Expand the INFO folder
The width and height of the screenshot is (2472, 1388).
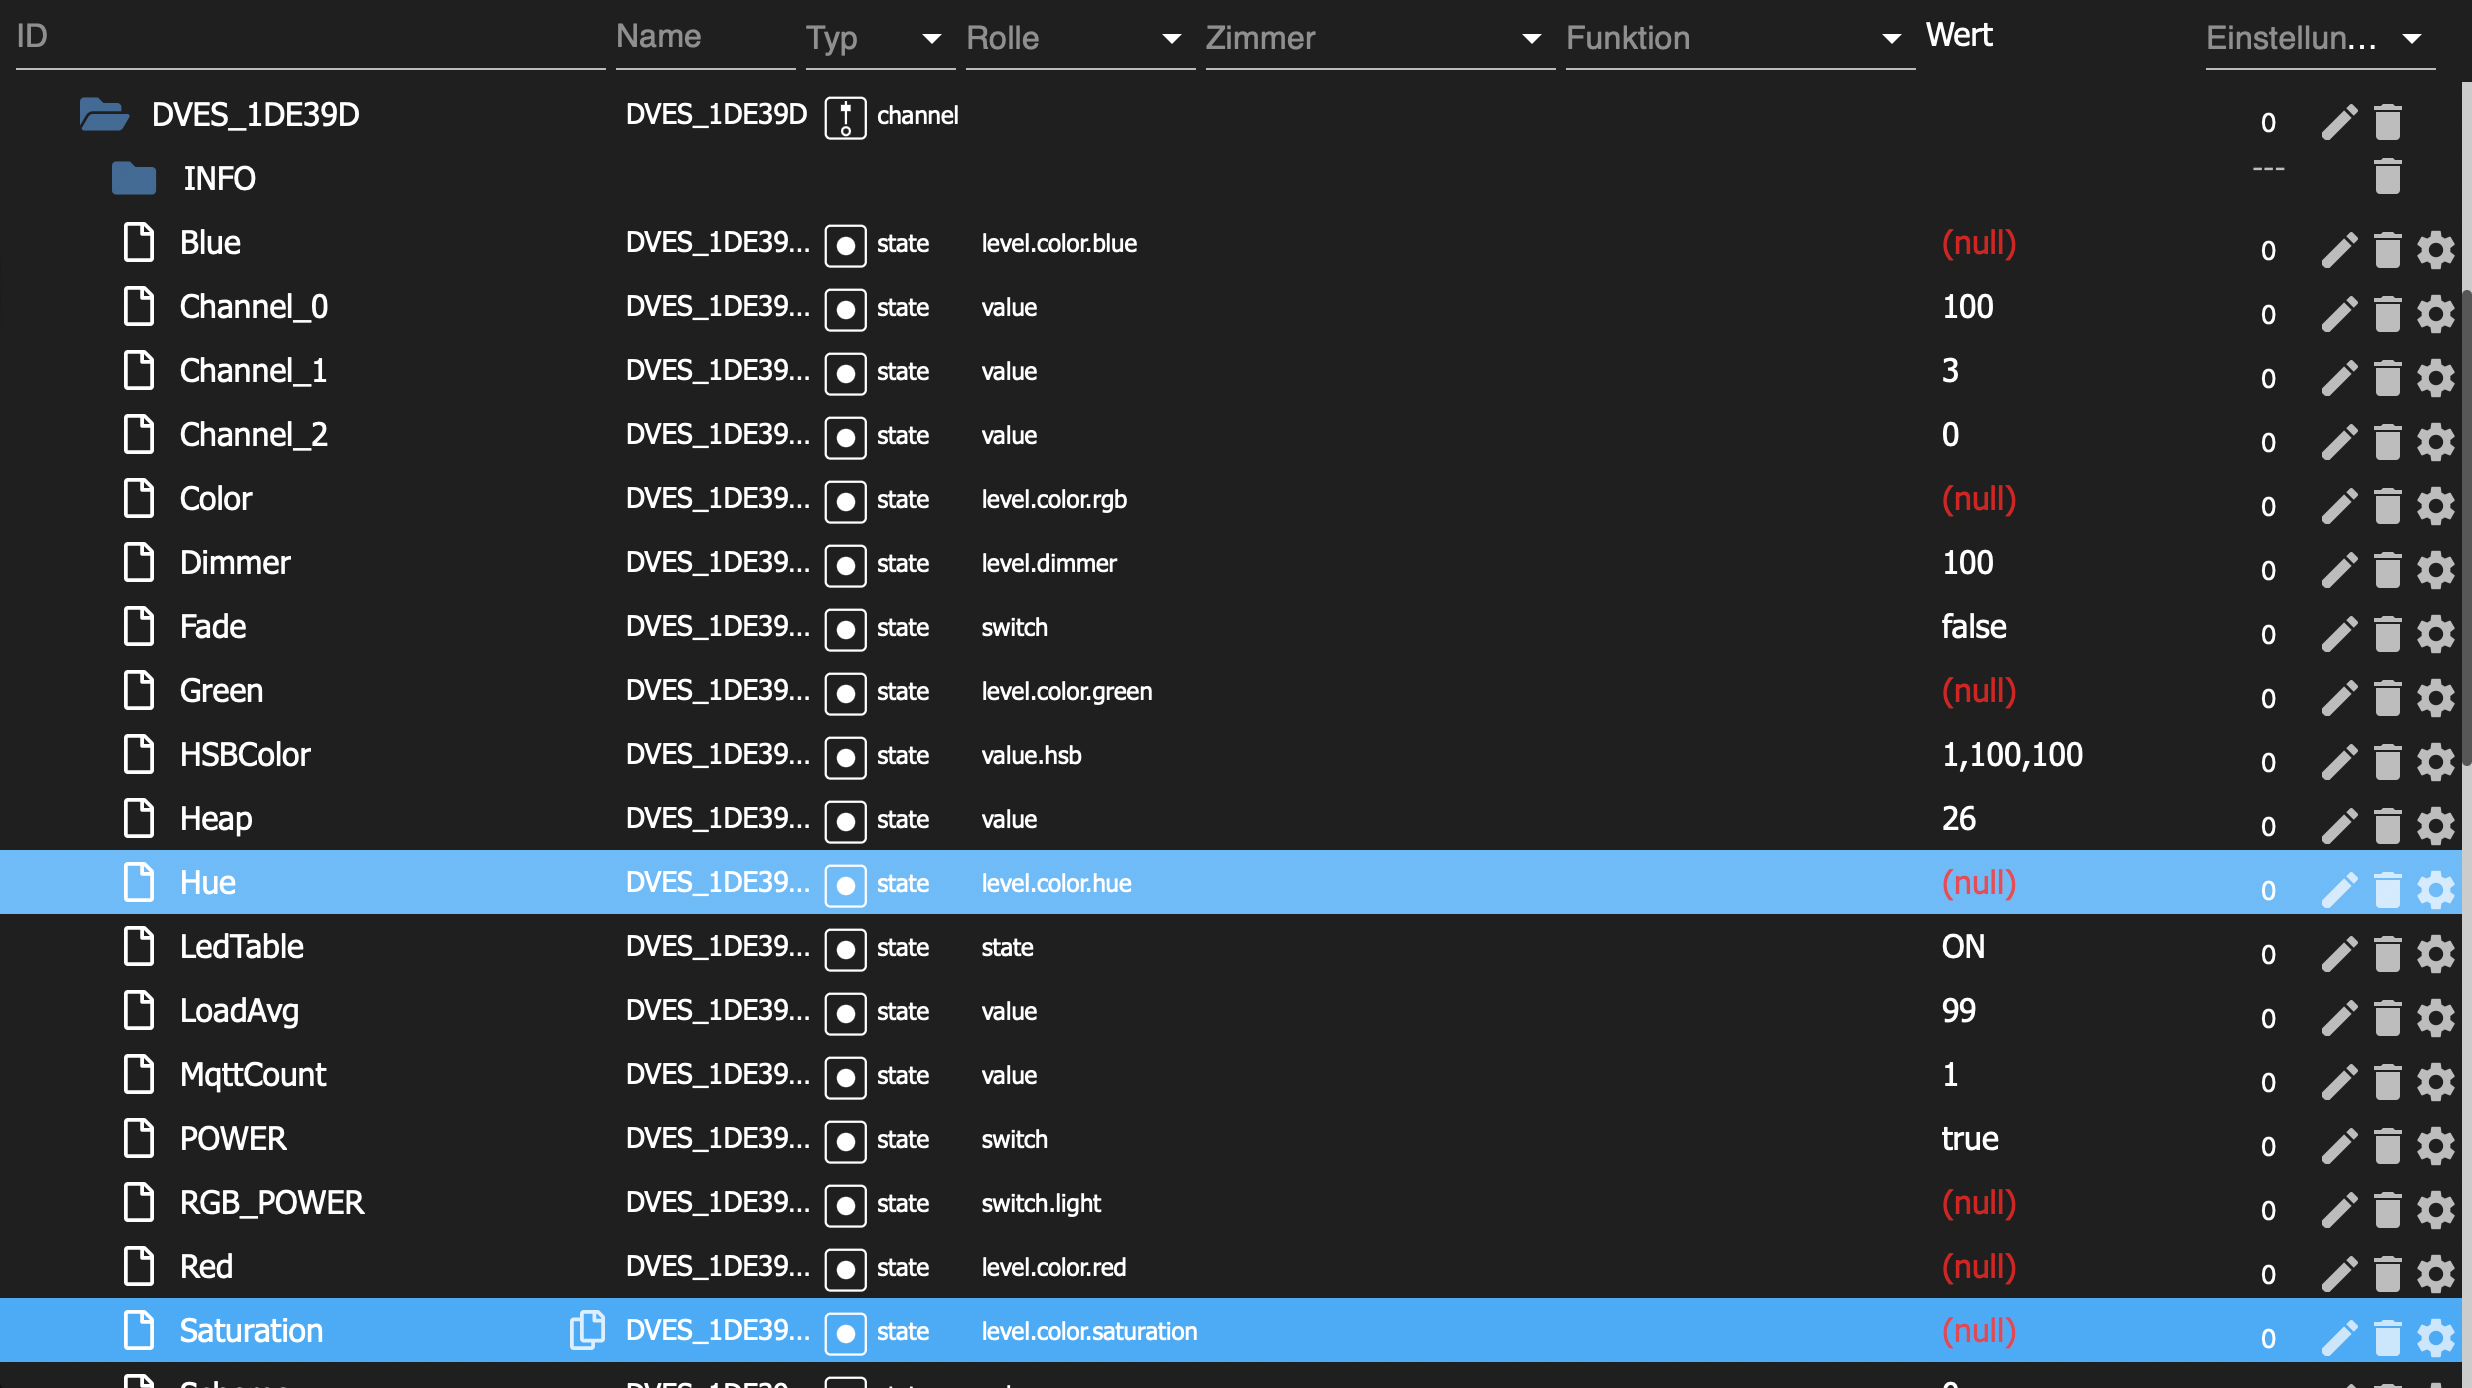(x=134, y=178)
